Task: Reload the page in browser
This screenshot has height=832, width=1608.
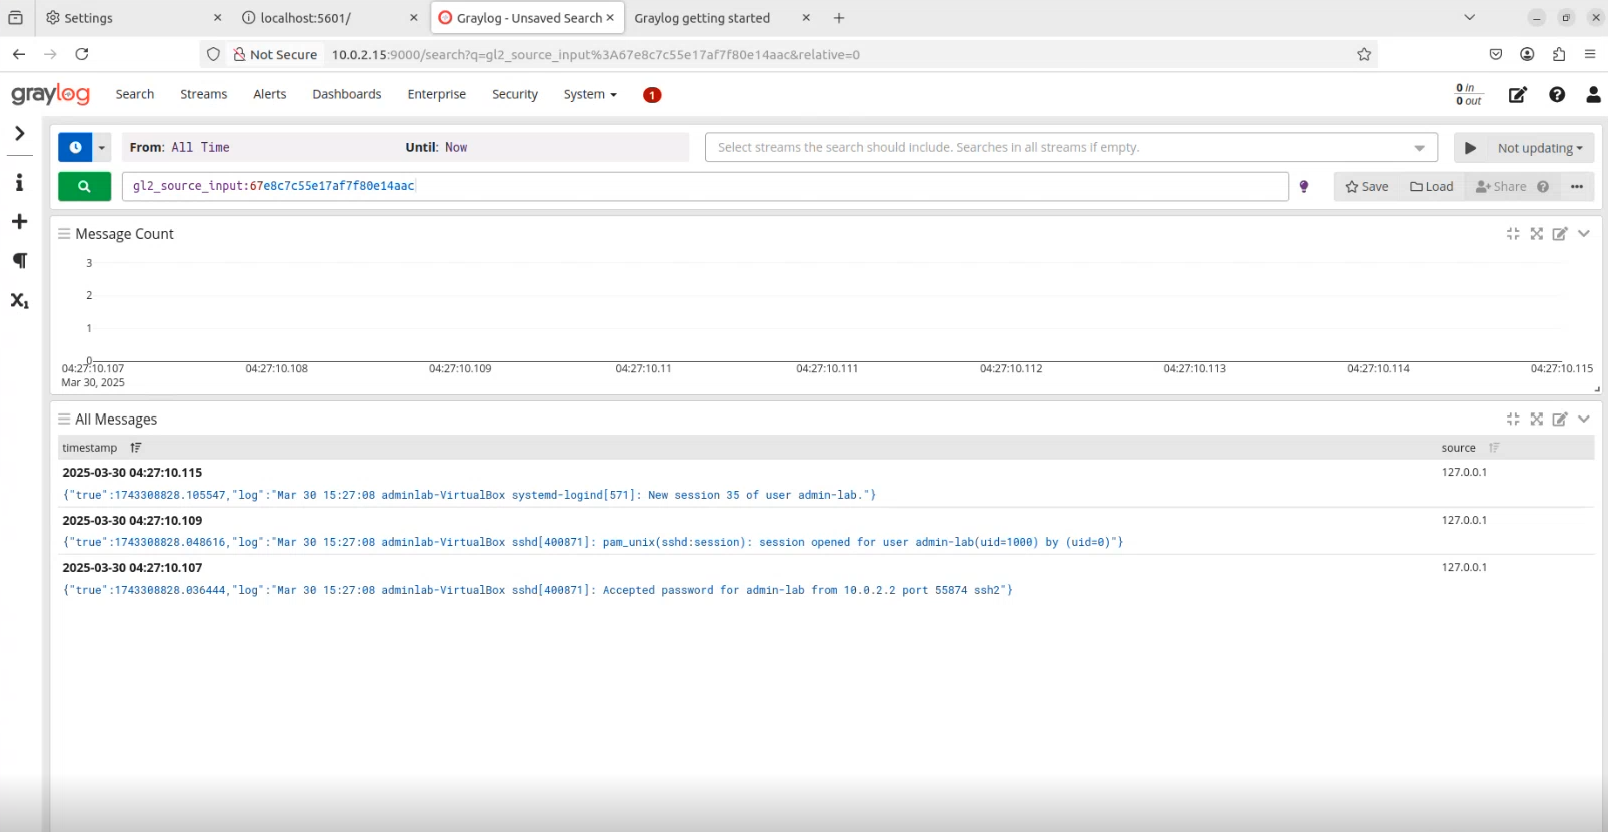Action: click(x=82, y=54)
